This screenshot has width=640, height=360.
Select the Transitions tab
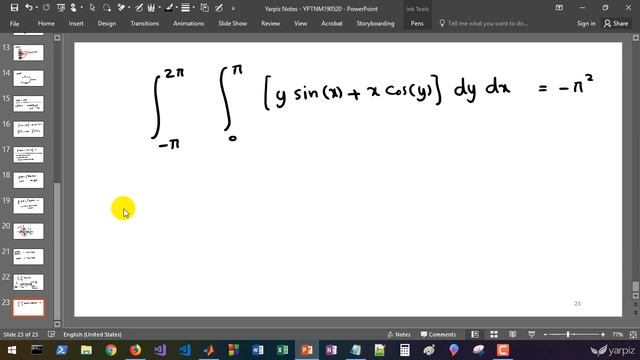point(144,23)
